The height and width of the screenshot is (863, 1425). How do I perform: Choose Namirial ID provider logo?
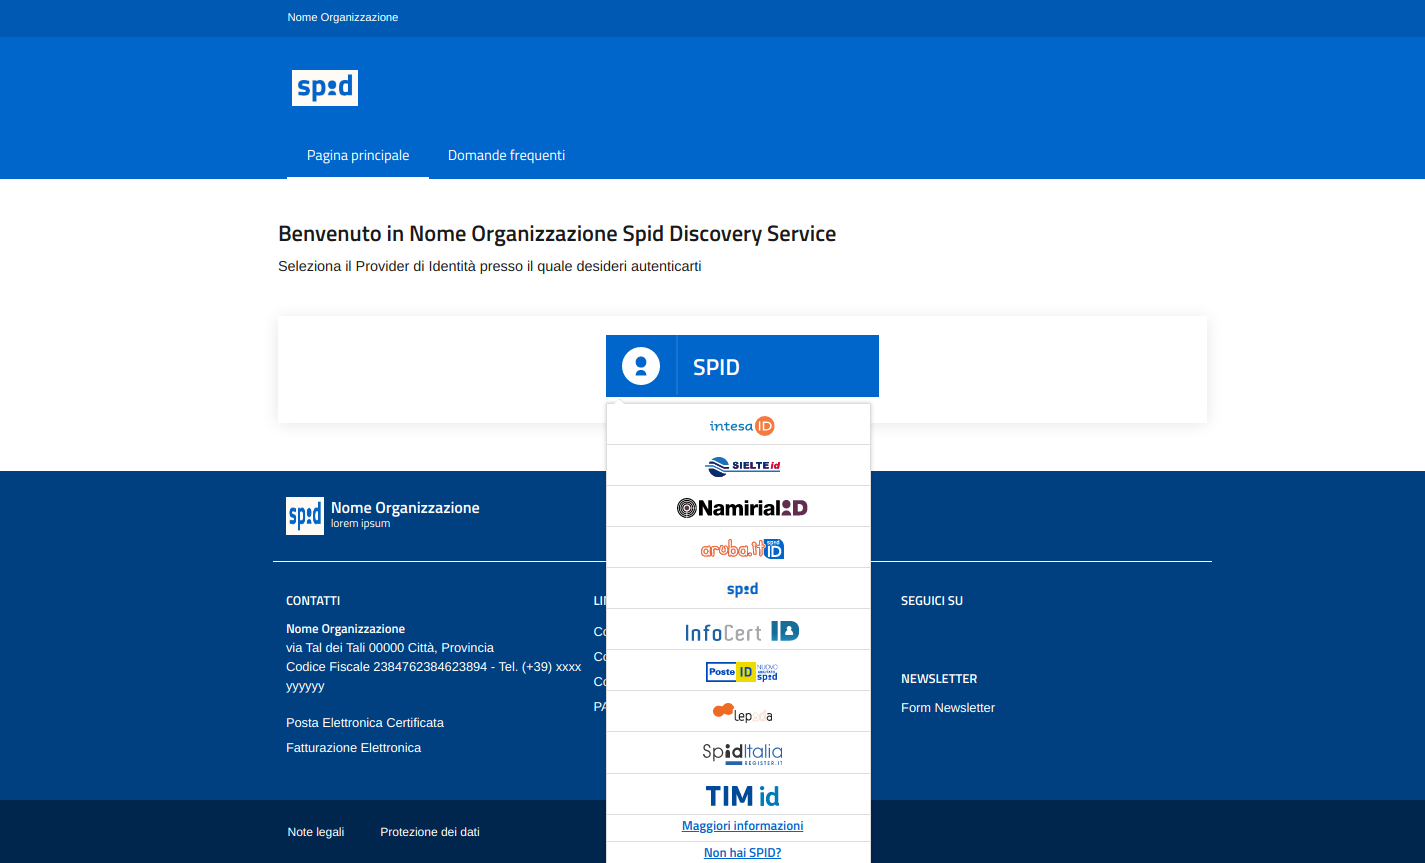coord(742,508)
